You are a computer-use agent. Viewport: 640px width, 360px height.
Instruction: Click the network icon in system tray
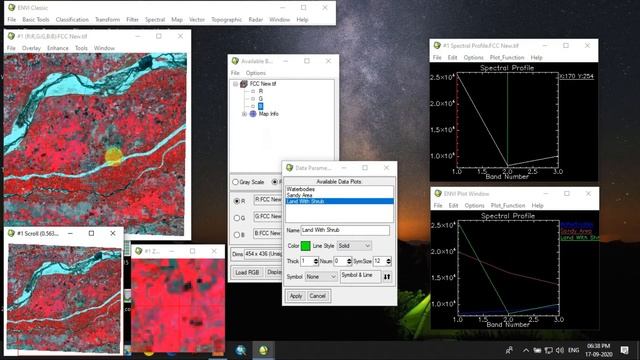click(549, 350)
